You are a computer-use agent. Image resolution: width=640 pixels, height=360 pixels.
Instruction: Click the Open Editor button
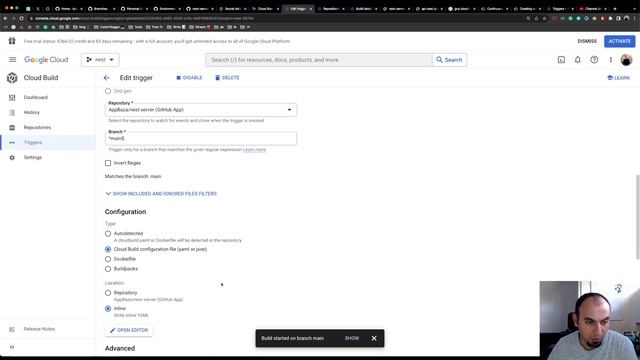(129, 330)
